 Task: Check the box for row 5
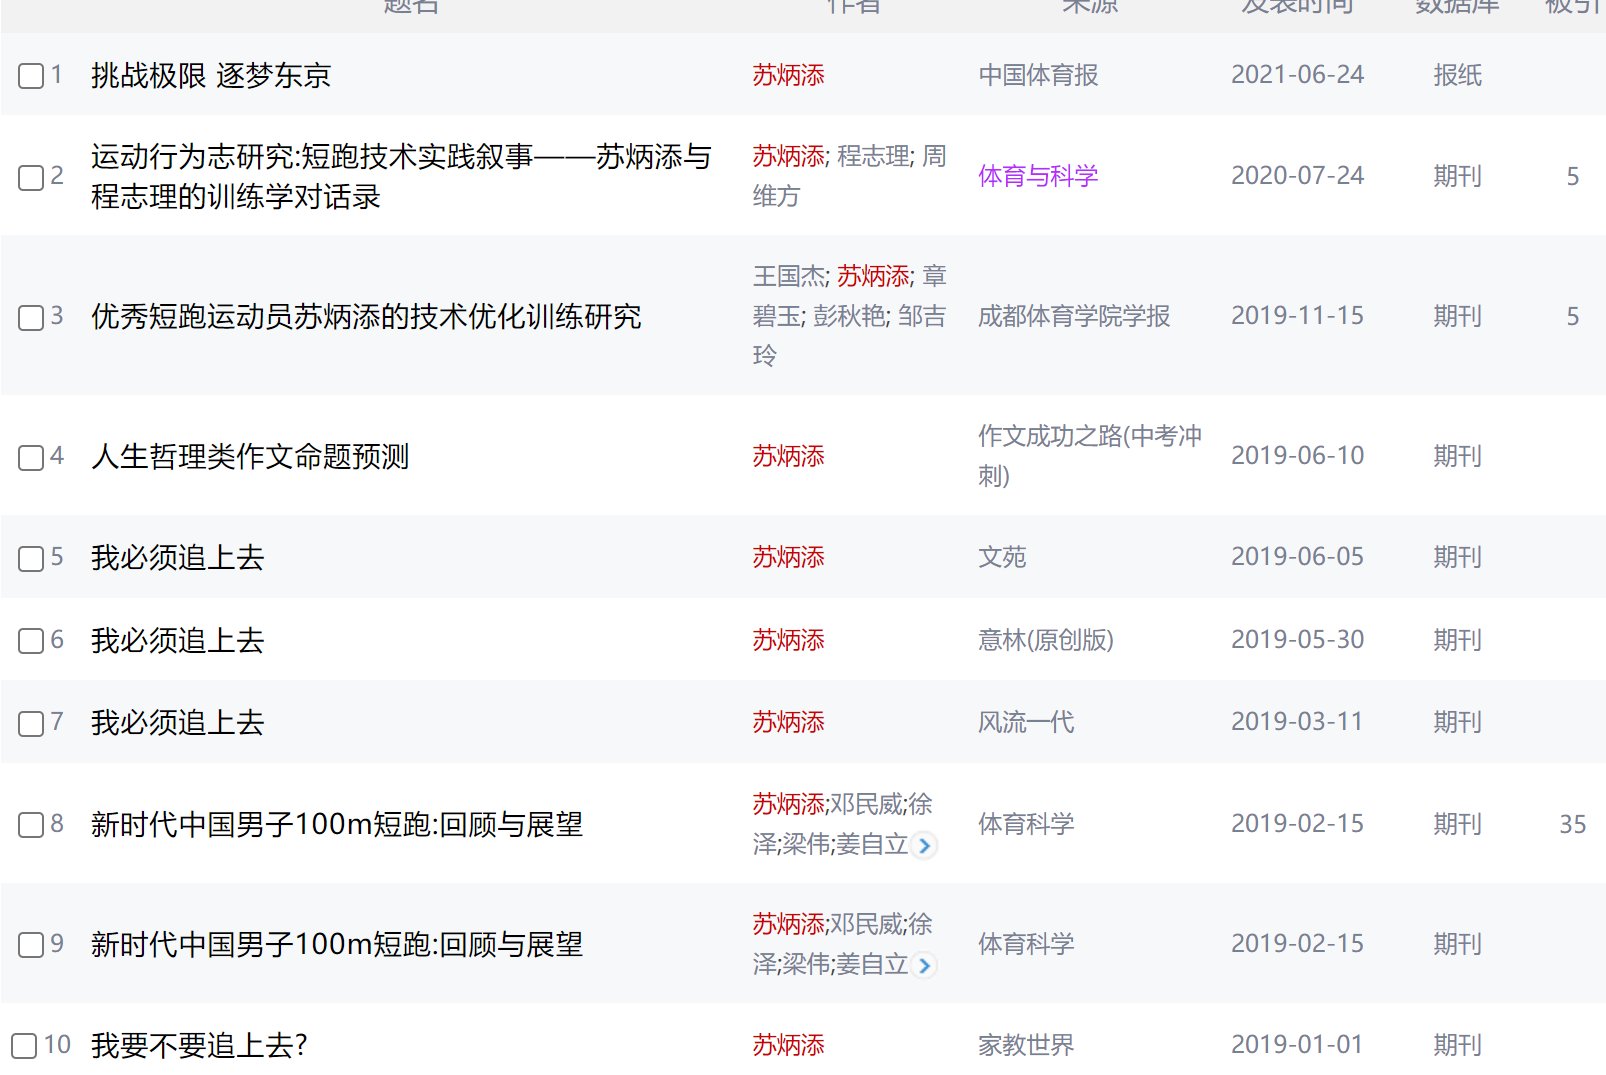pos(31,558)
